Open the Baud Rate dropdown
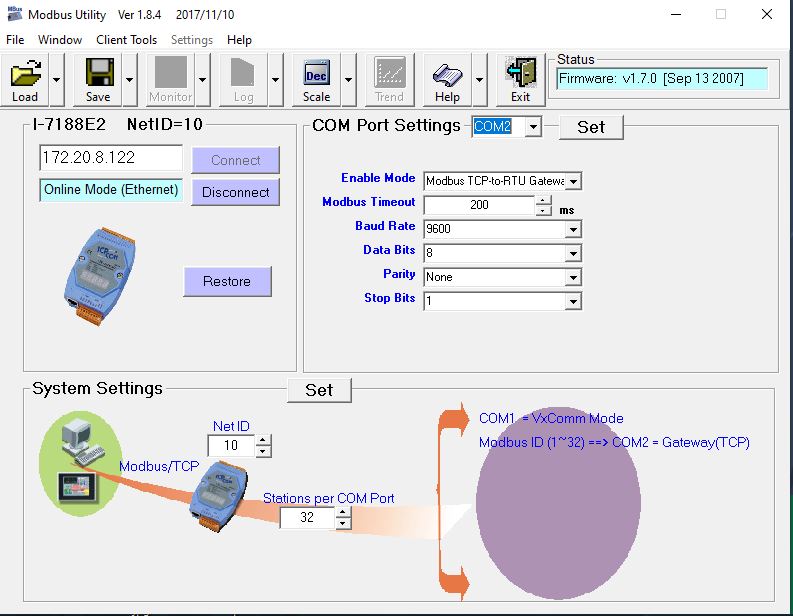This screenshot has height=616, width=793. tap(573, 229)
